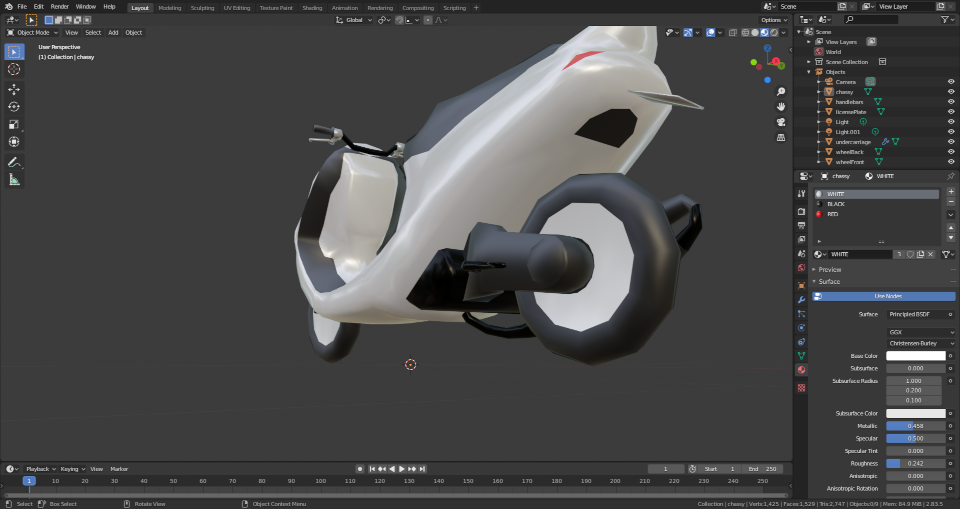Select the Cursor tool in the toolbar
960x509 pixels.
pyautogui.click(x=14, y=69)
